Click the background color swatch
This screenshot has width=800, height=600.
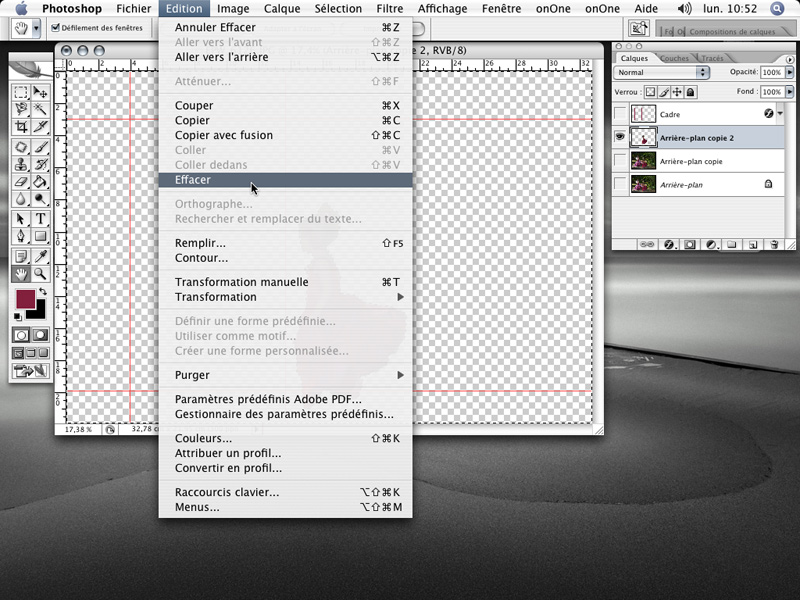(x=39, y=312)
